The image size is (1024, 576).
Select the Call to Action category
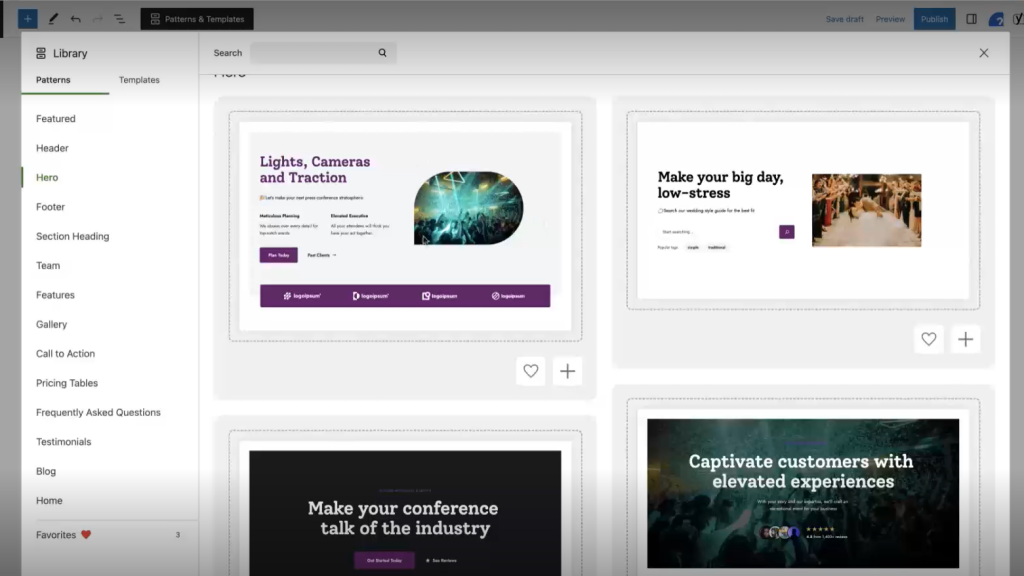(x=65, y=354)
